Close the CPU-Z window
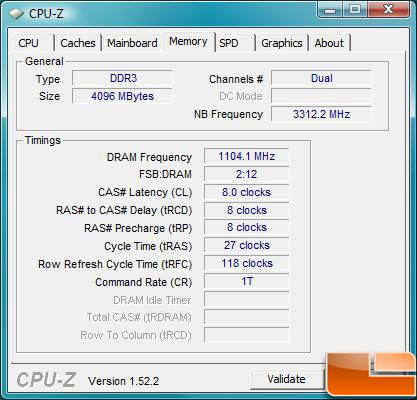The width and height of the screenshot is (417, 400). tap(388, 9)
